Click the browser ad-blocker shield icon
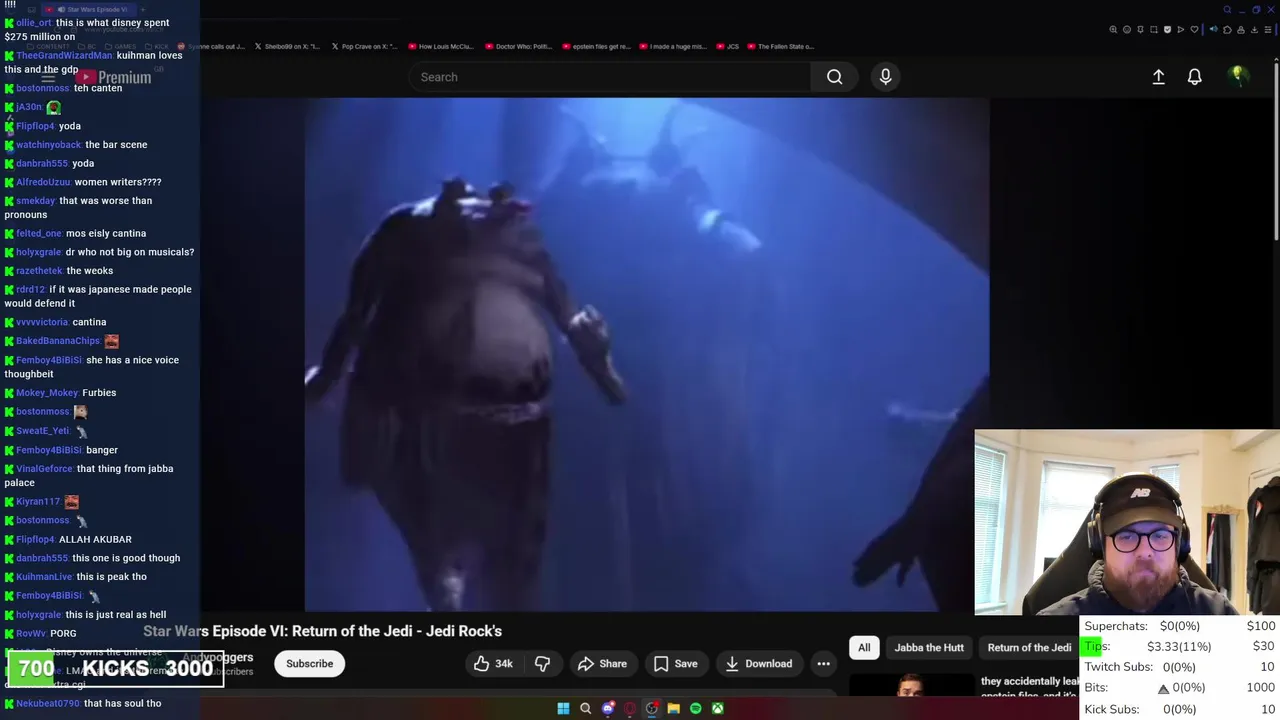Screen dimensions: 1280x720 1167,30
